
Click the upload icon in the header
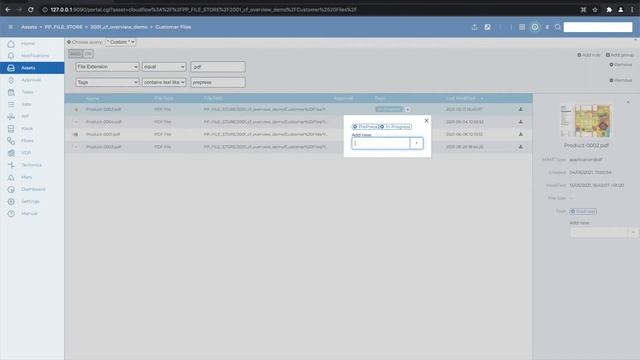point(474,27)
